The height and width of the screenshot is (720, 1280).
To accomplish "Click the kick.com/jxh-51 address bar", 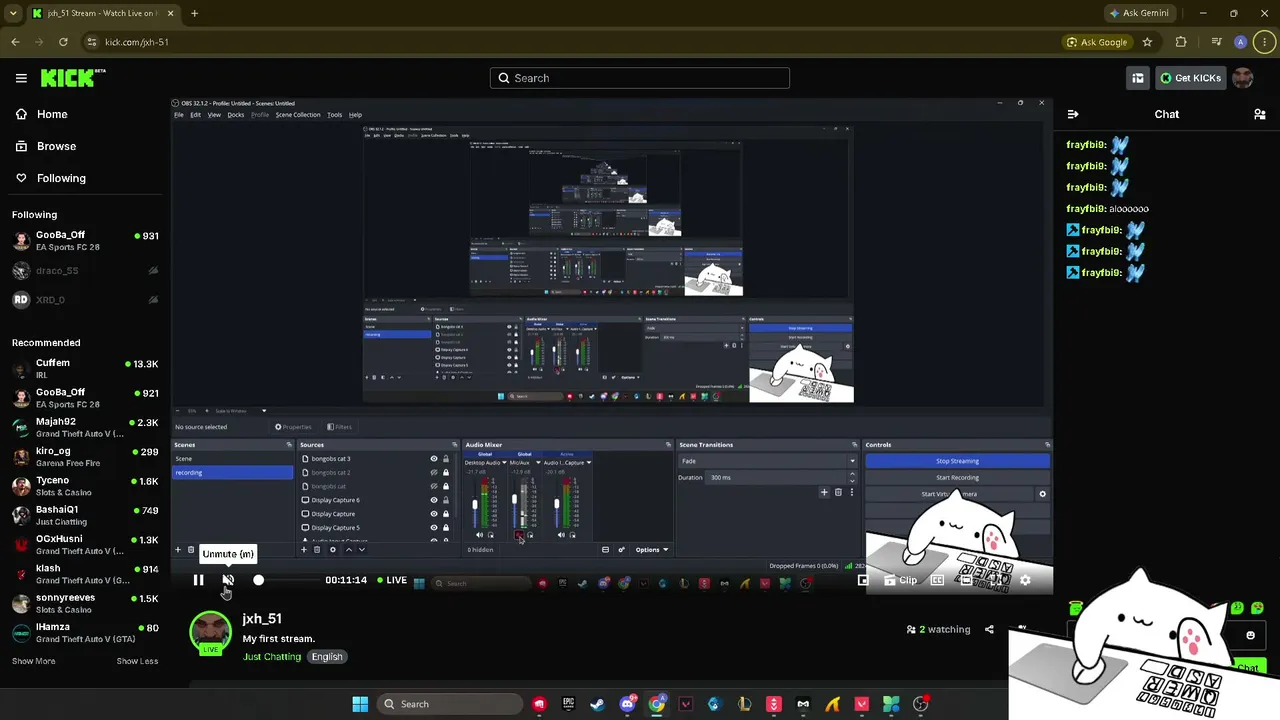I will (x=570, y=42).
